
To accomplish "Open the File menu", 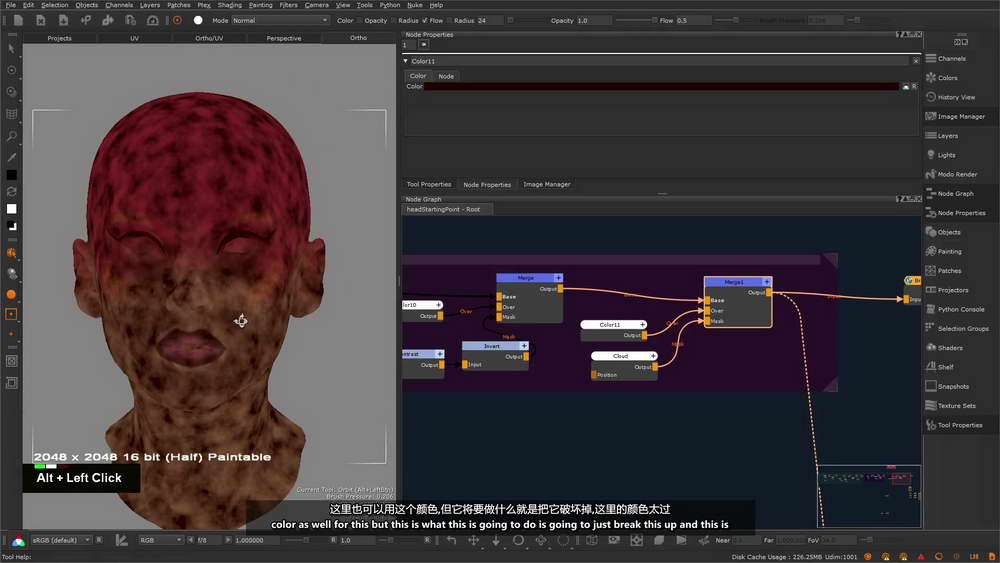I will [x=11, y=4].
